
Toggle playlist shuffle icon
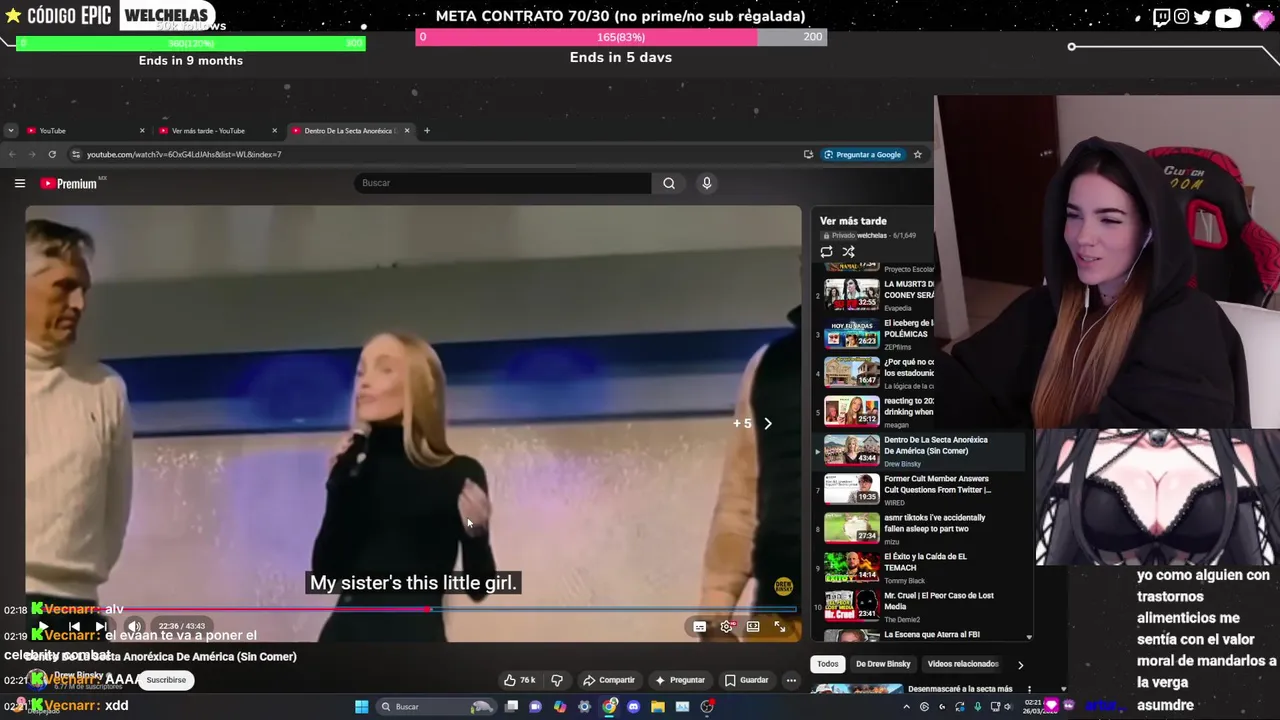pyautogui.click(x=848, y=252)
